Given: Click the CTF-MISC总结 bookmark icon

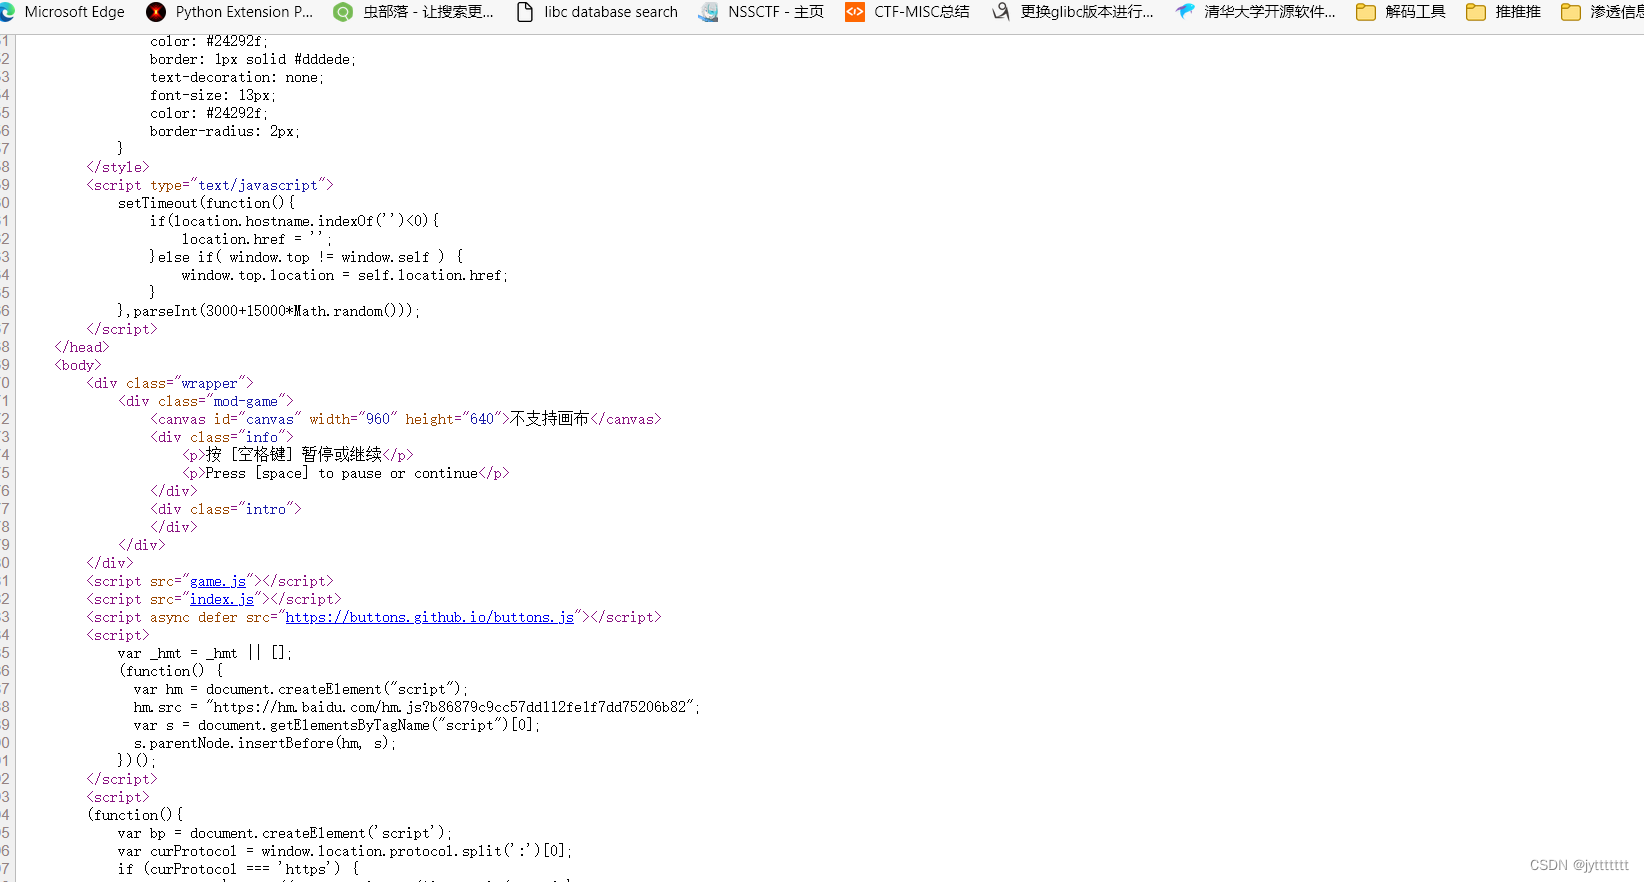Looking at the screenshot, I should 855,12.
